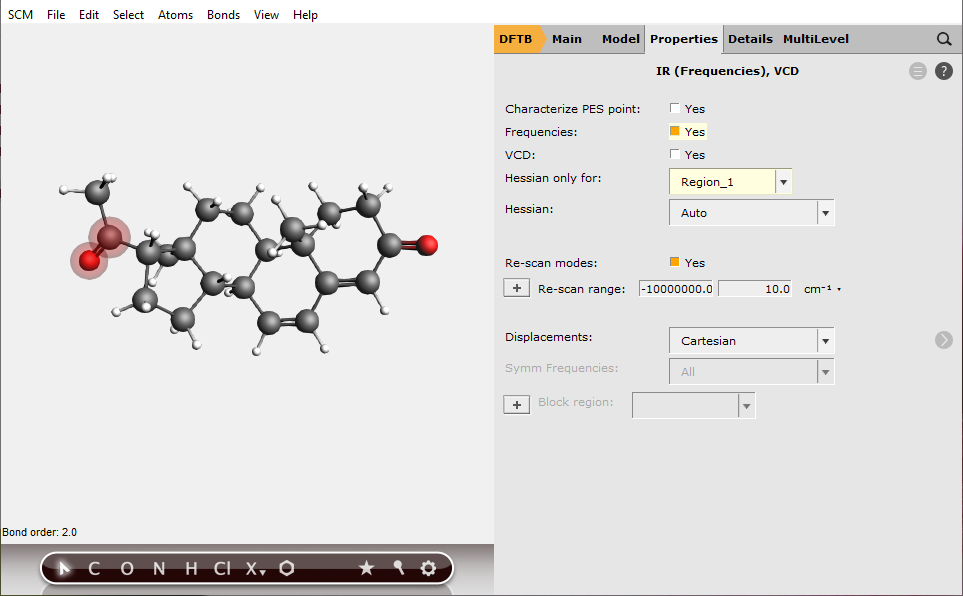
Task: Select the Oxygen atom tool
Action: click(x=126, y=568)
